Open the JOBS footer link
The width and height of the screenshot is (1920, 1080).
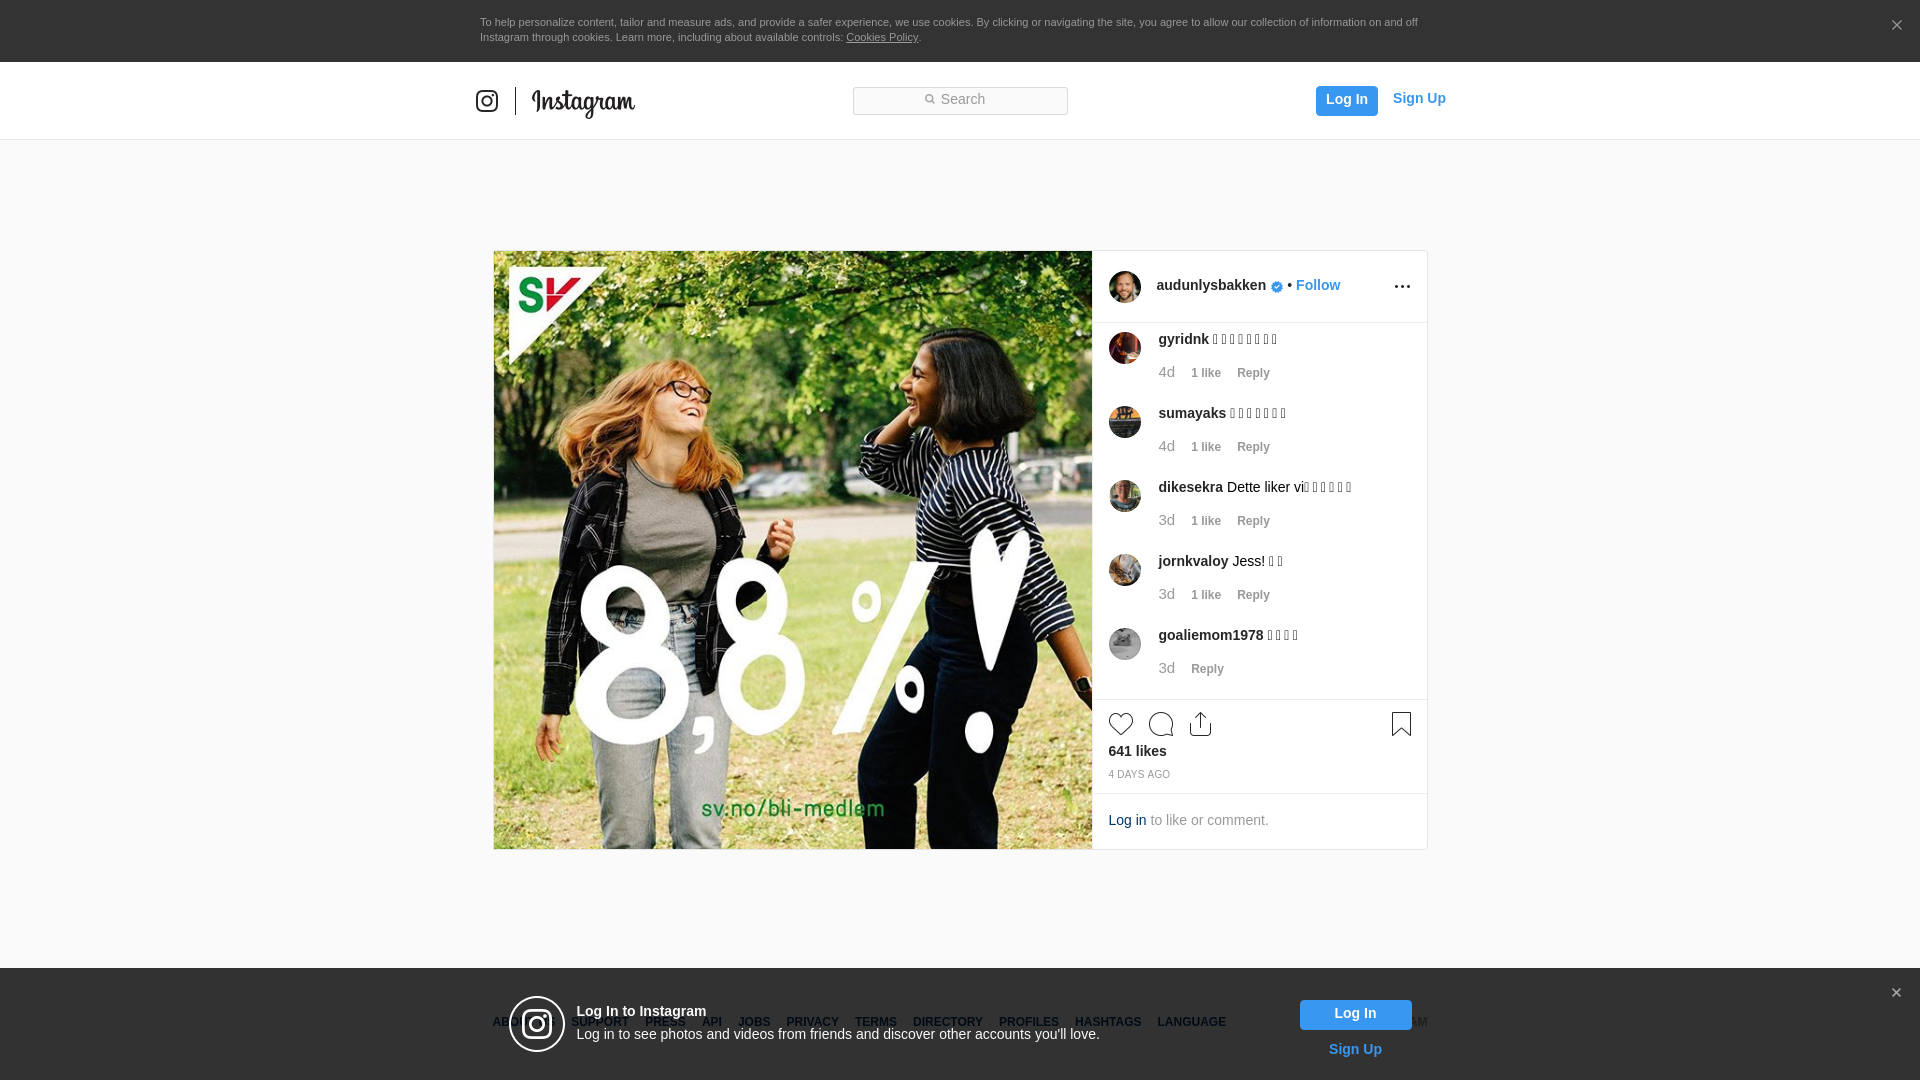click(754, 1022)
